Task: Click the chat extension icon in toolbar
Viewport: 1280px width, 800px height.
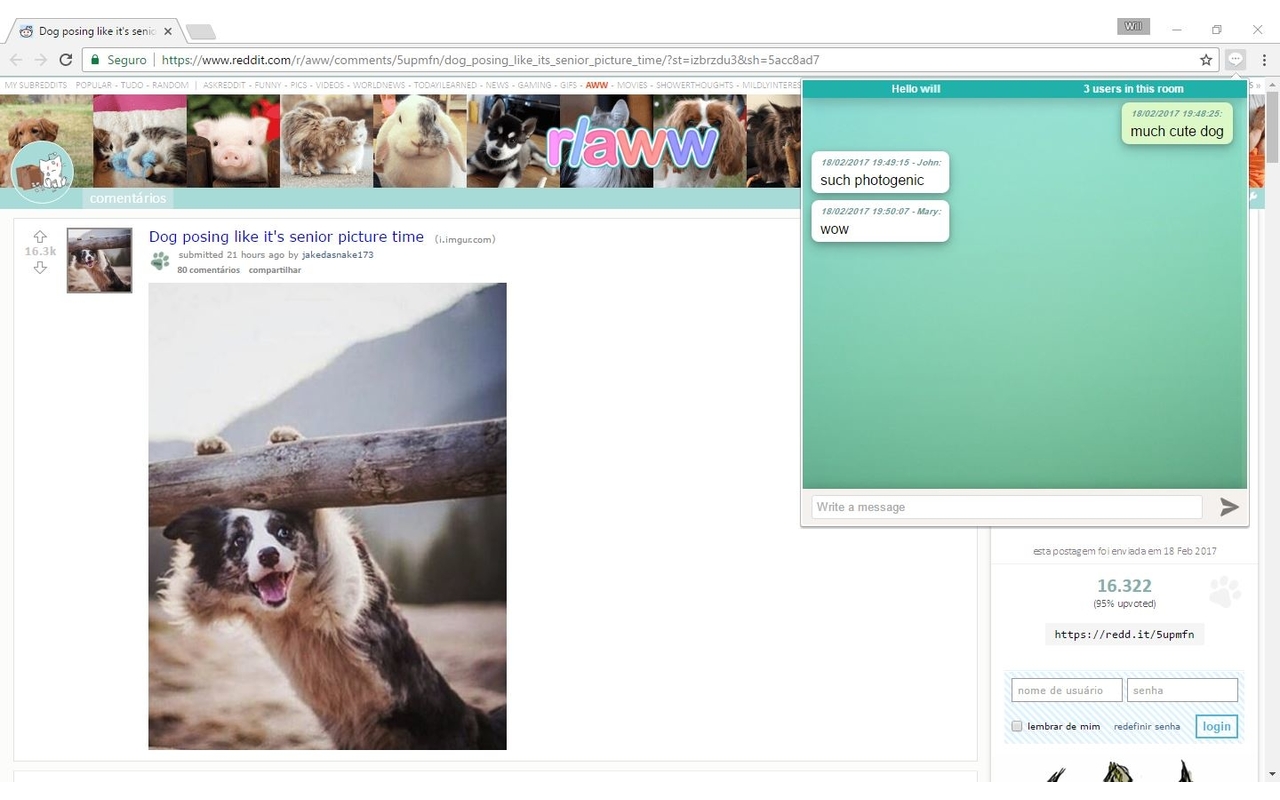Action: [x=1236, y=60]
